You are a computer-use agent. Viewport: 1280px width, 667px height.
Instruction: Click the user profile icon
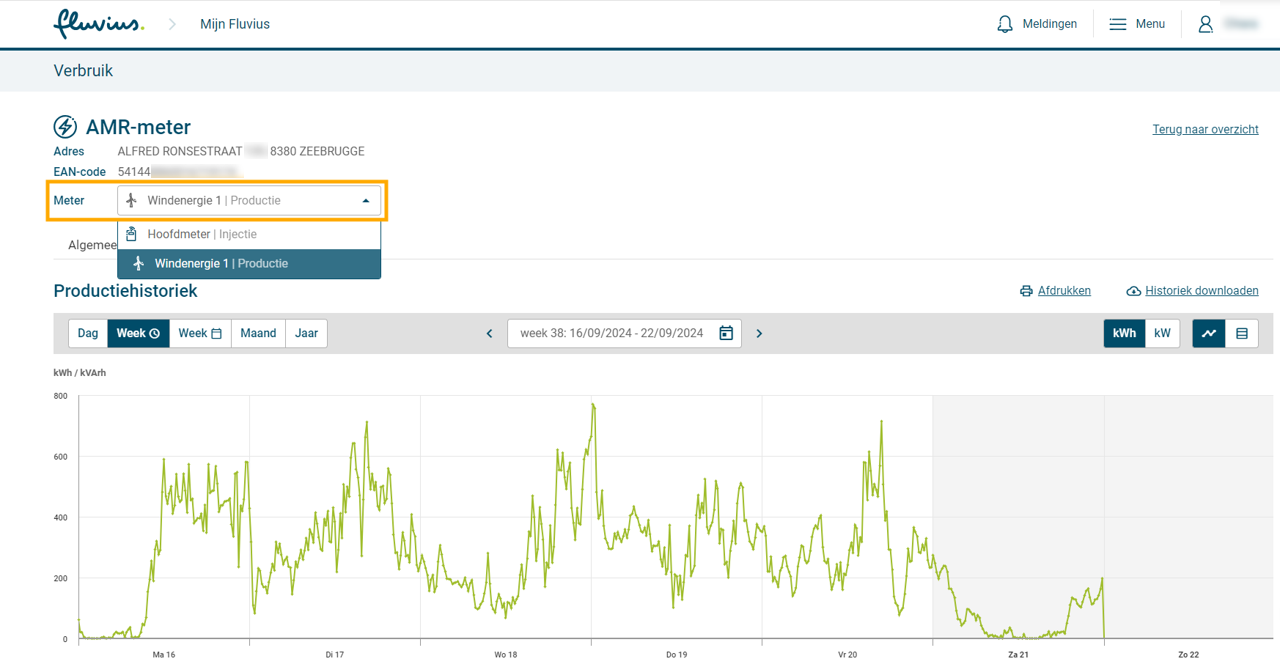coord(1206,24)
